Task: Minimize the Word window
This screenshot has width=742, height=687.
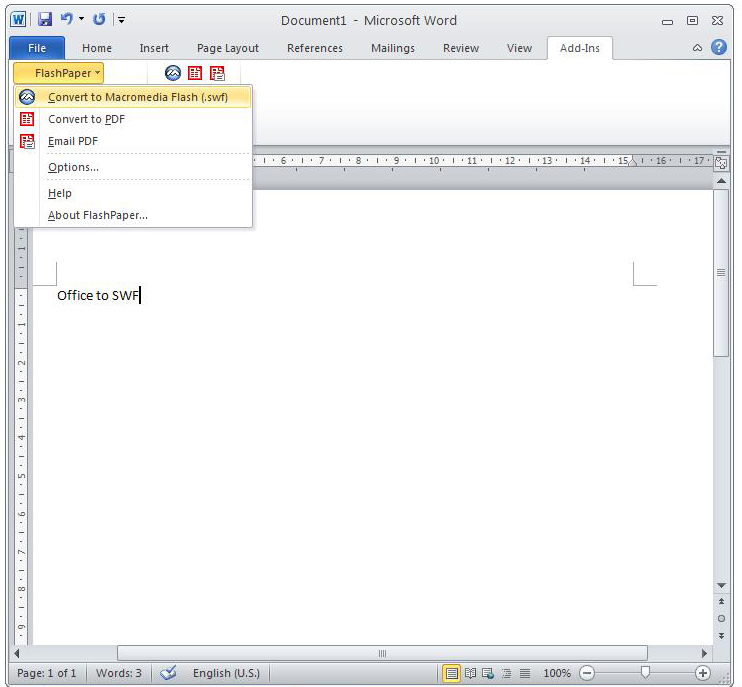Action: coord(667,21)
